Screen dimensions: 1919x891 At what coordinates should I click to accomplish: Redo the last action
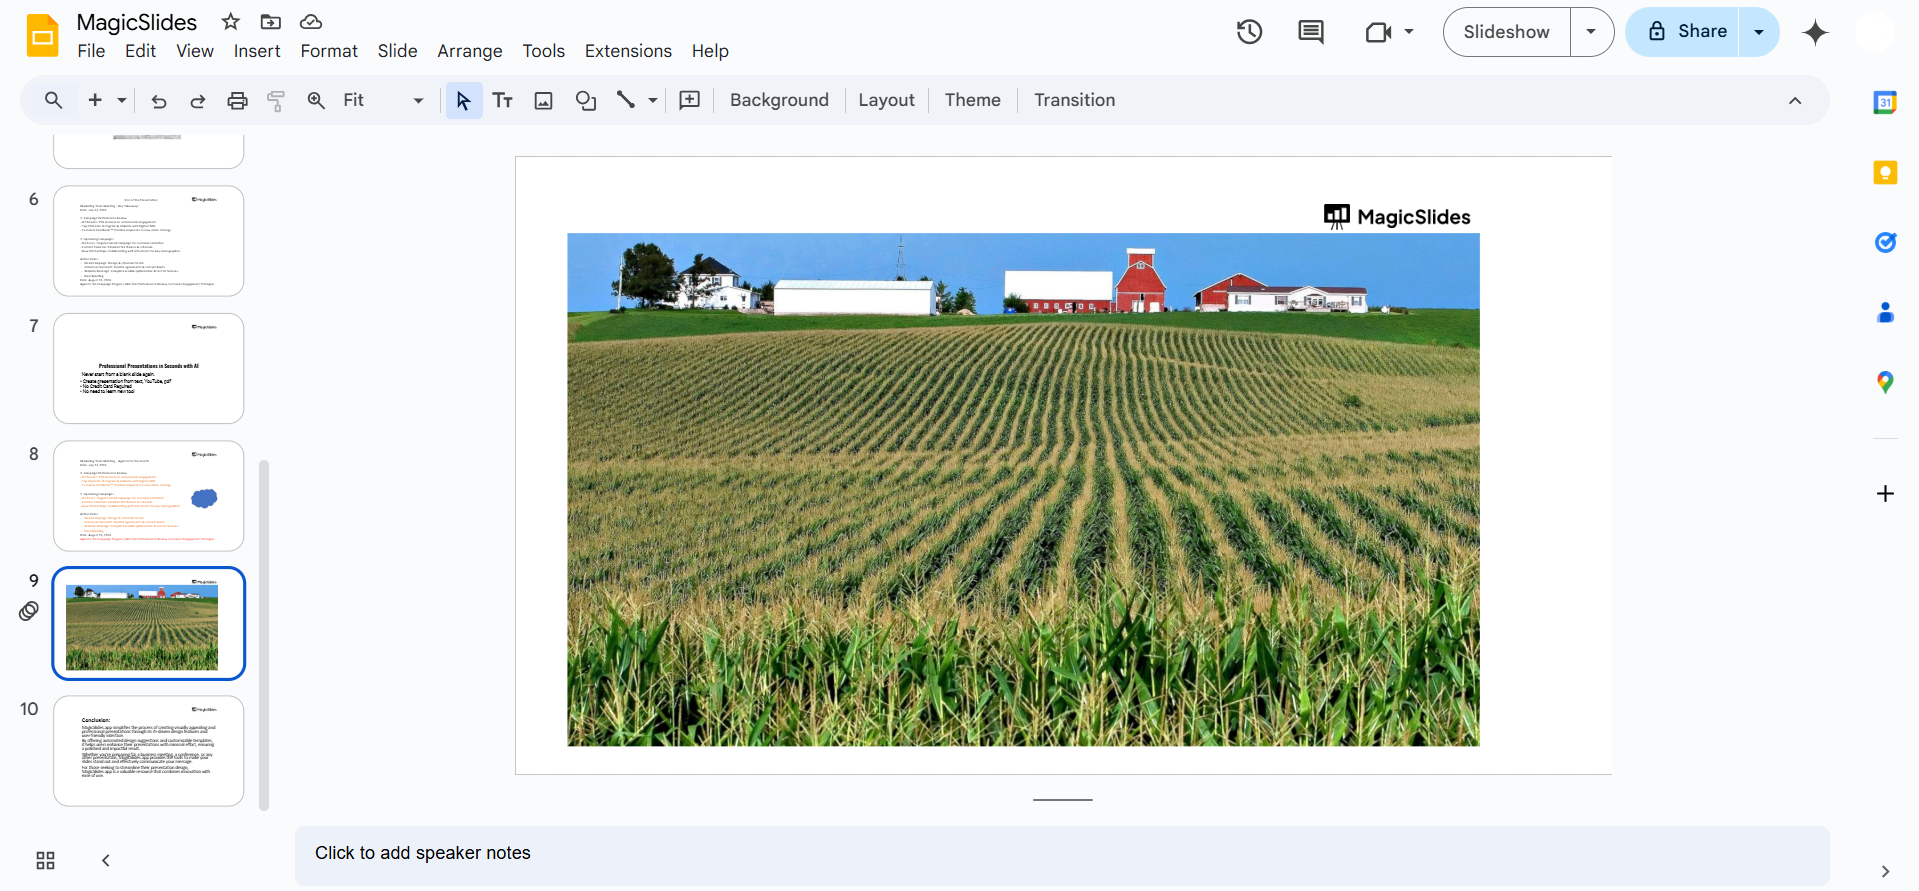(198, 100)
